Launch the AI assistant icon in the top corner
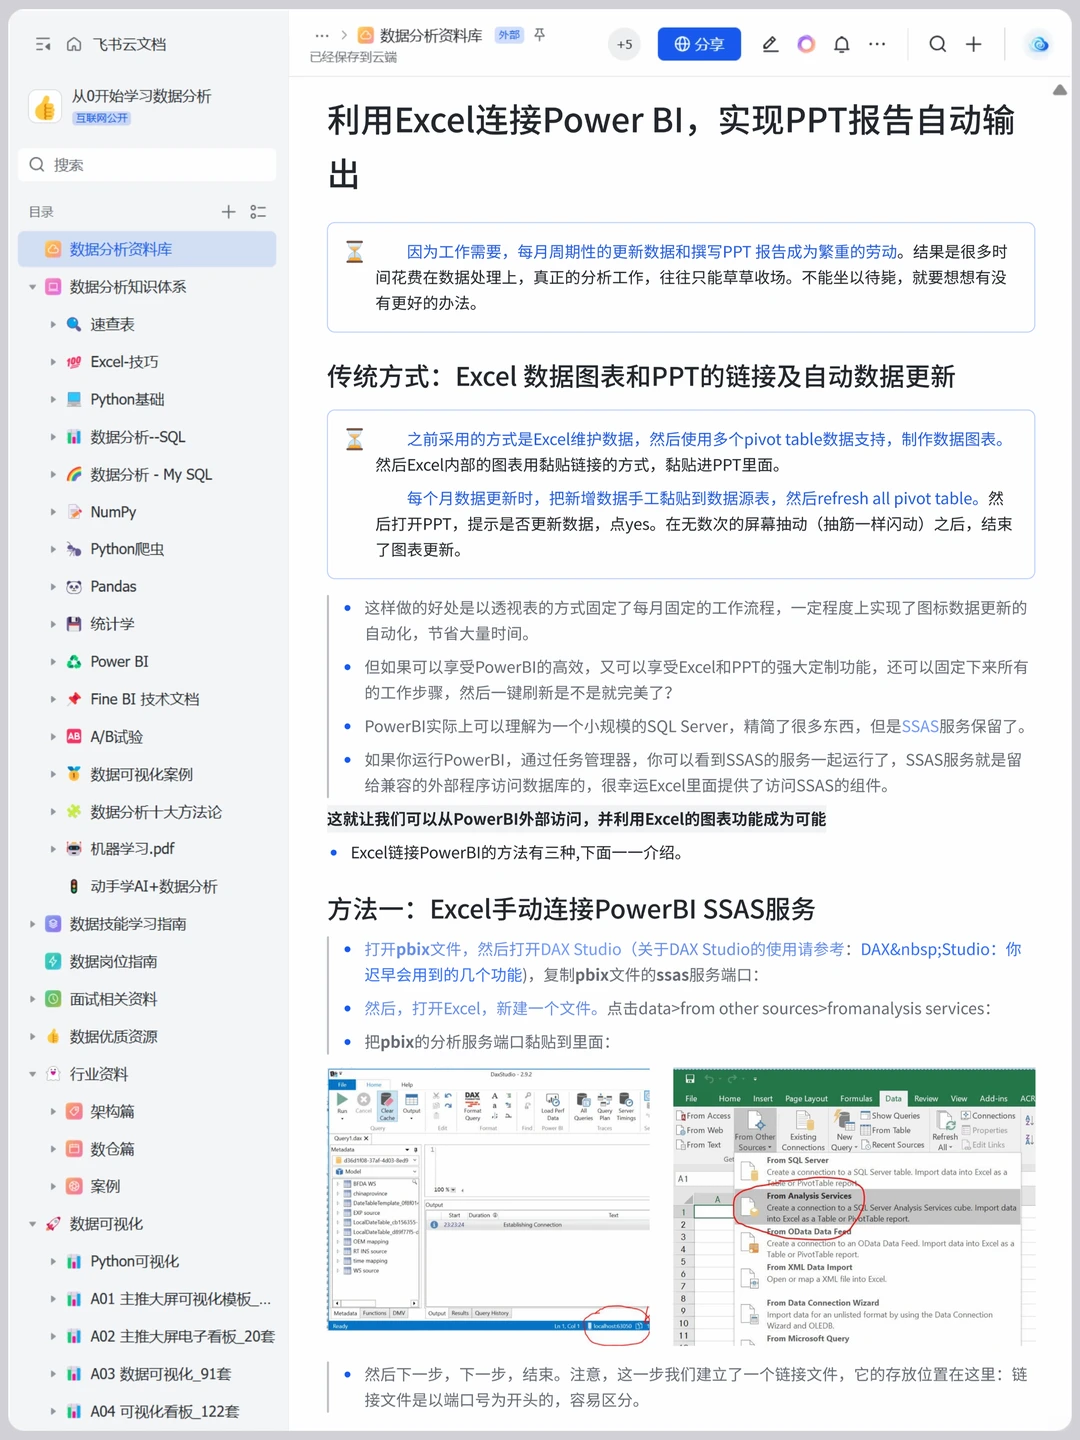 (x=1038, y=44)
